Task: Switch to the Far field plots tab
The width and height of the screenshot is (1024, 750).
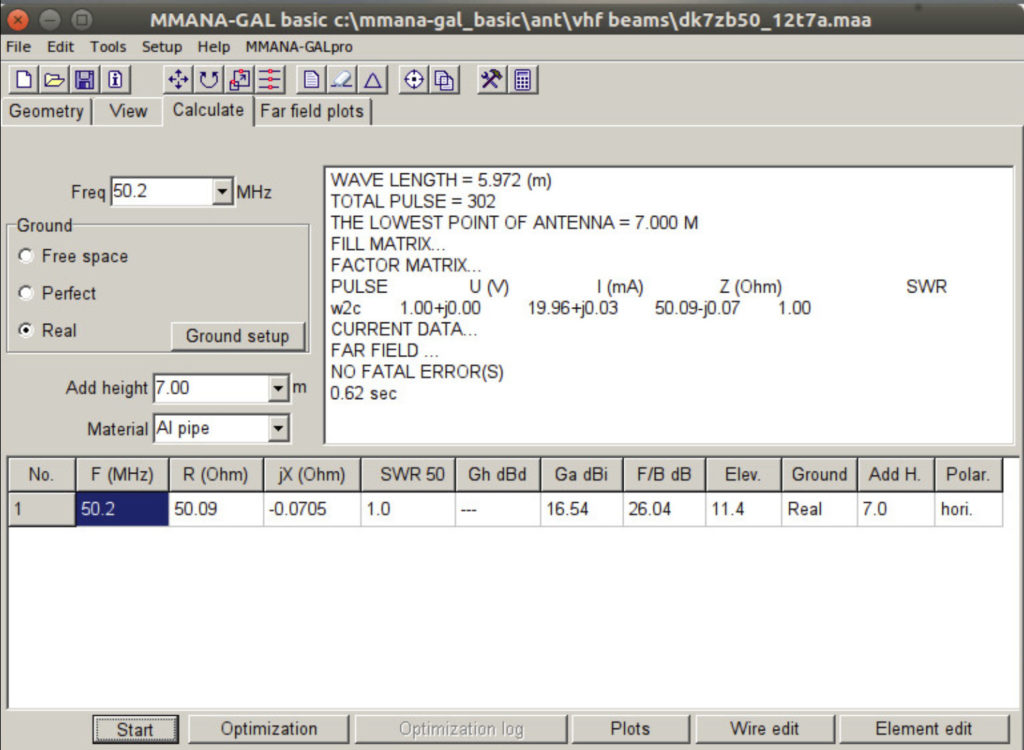Action: click(312, 112)
